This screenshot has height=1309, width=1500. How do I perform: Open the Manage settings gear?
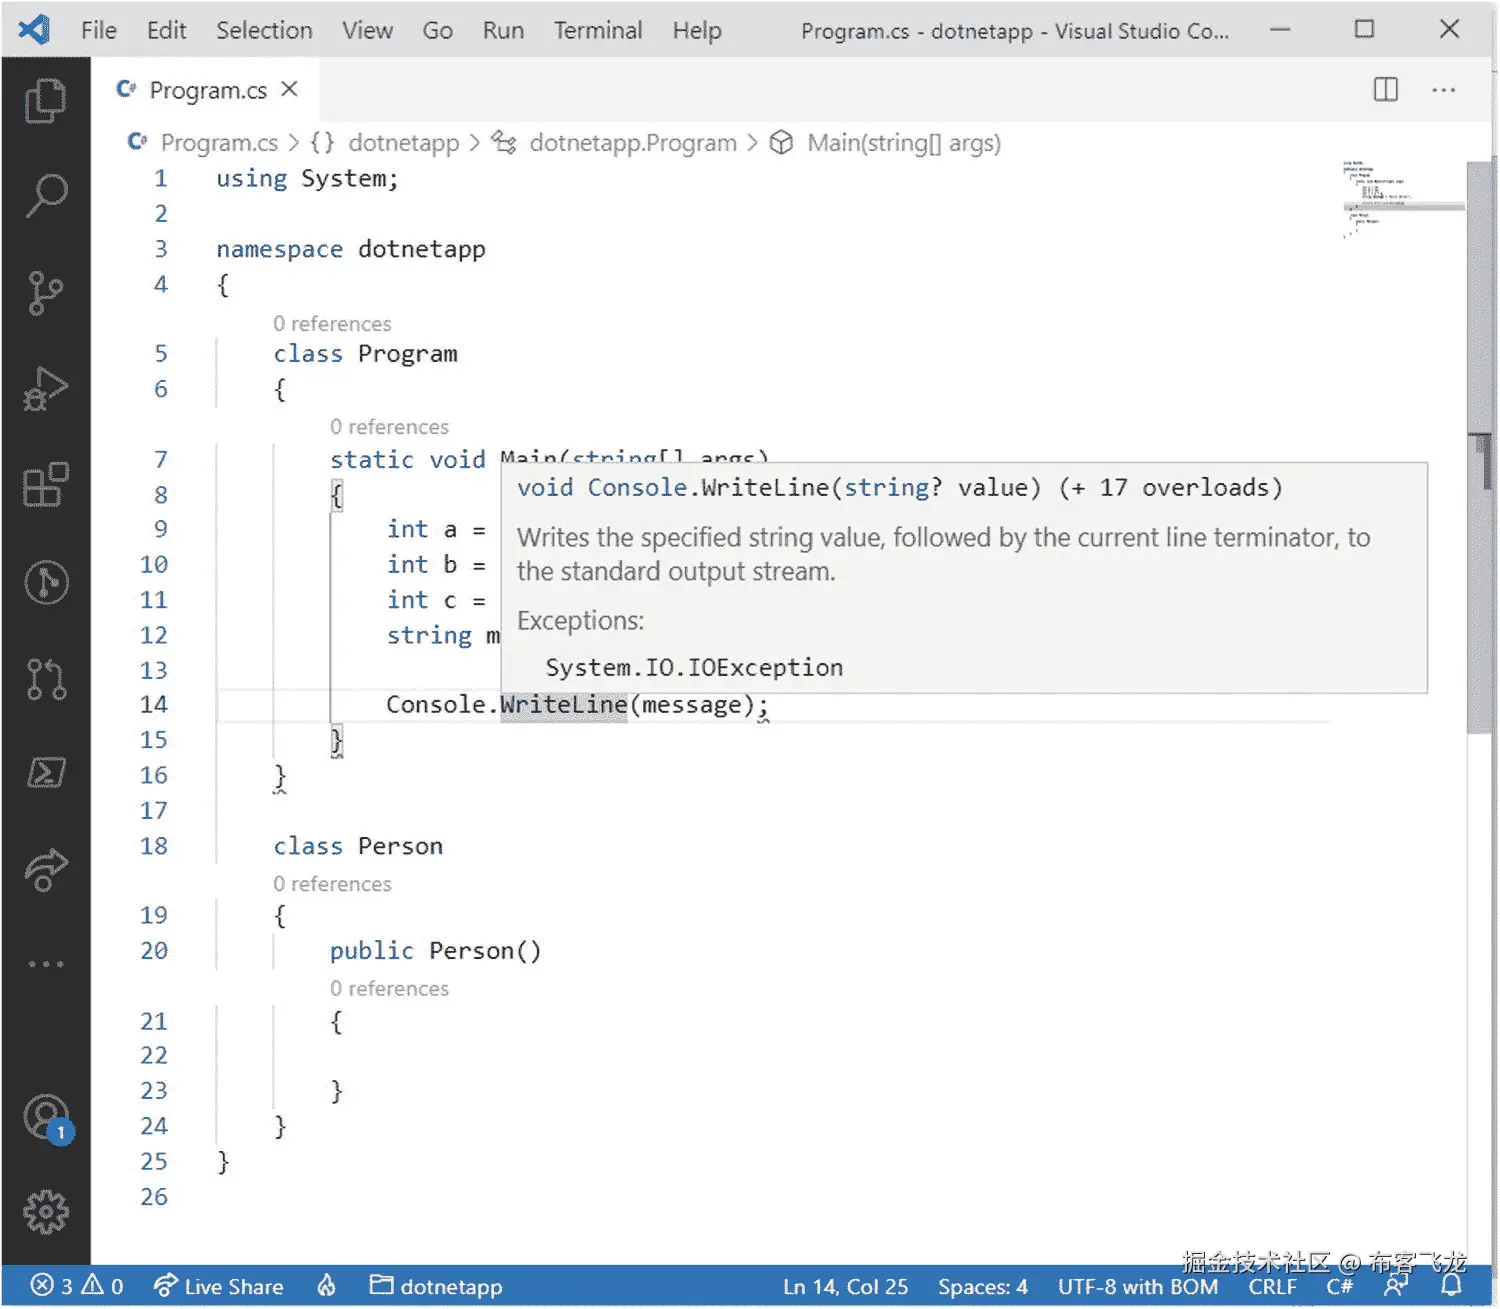pos(45,1213)
